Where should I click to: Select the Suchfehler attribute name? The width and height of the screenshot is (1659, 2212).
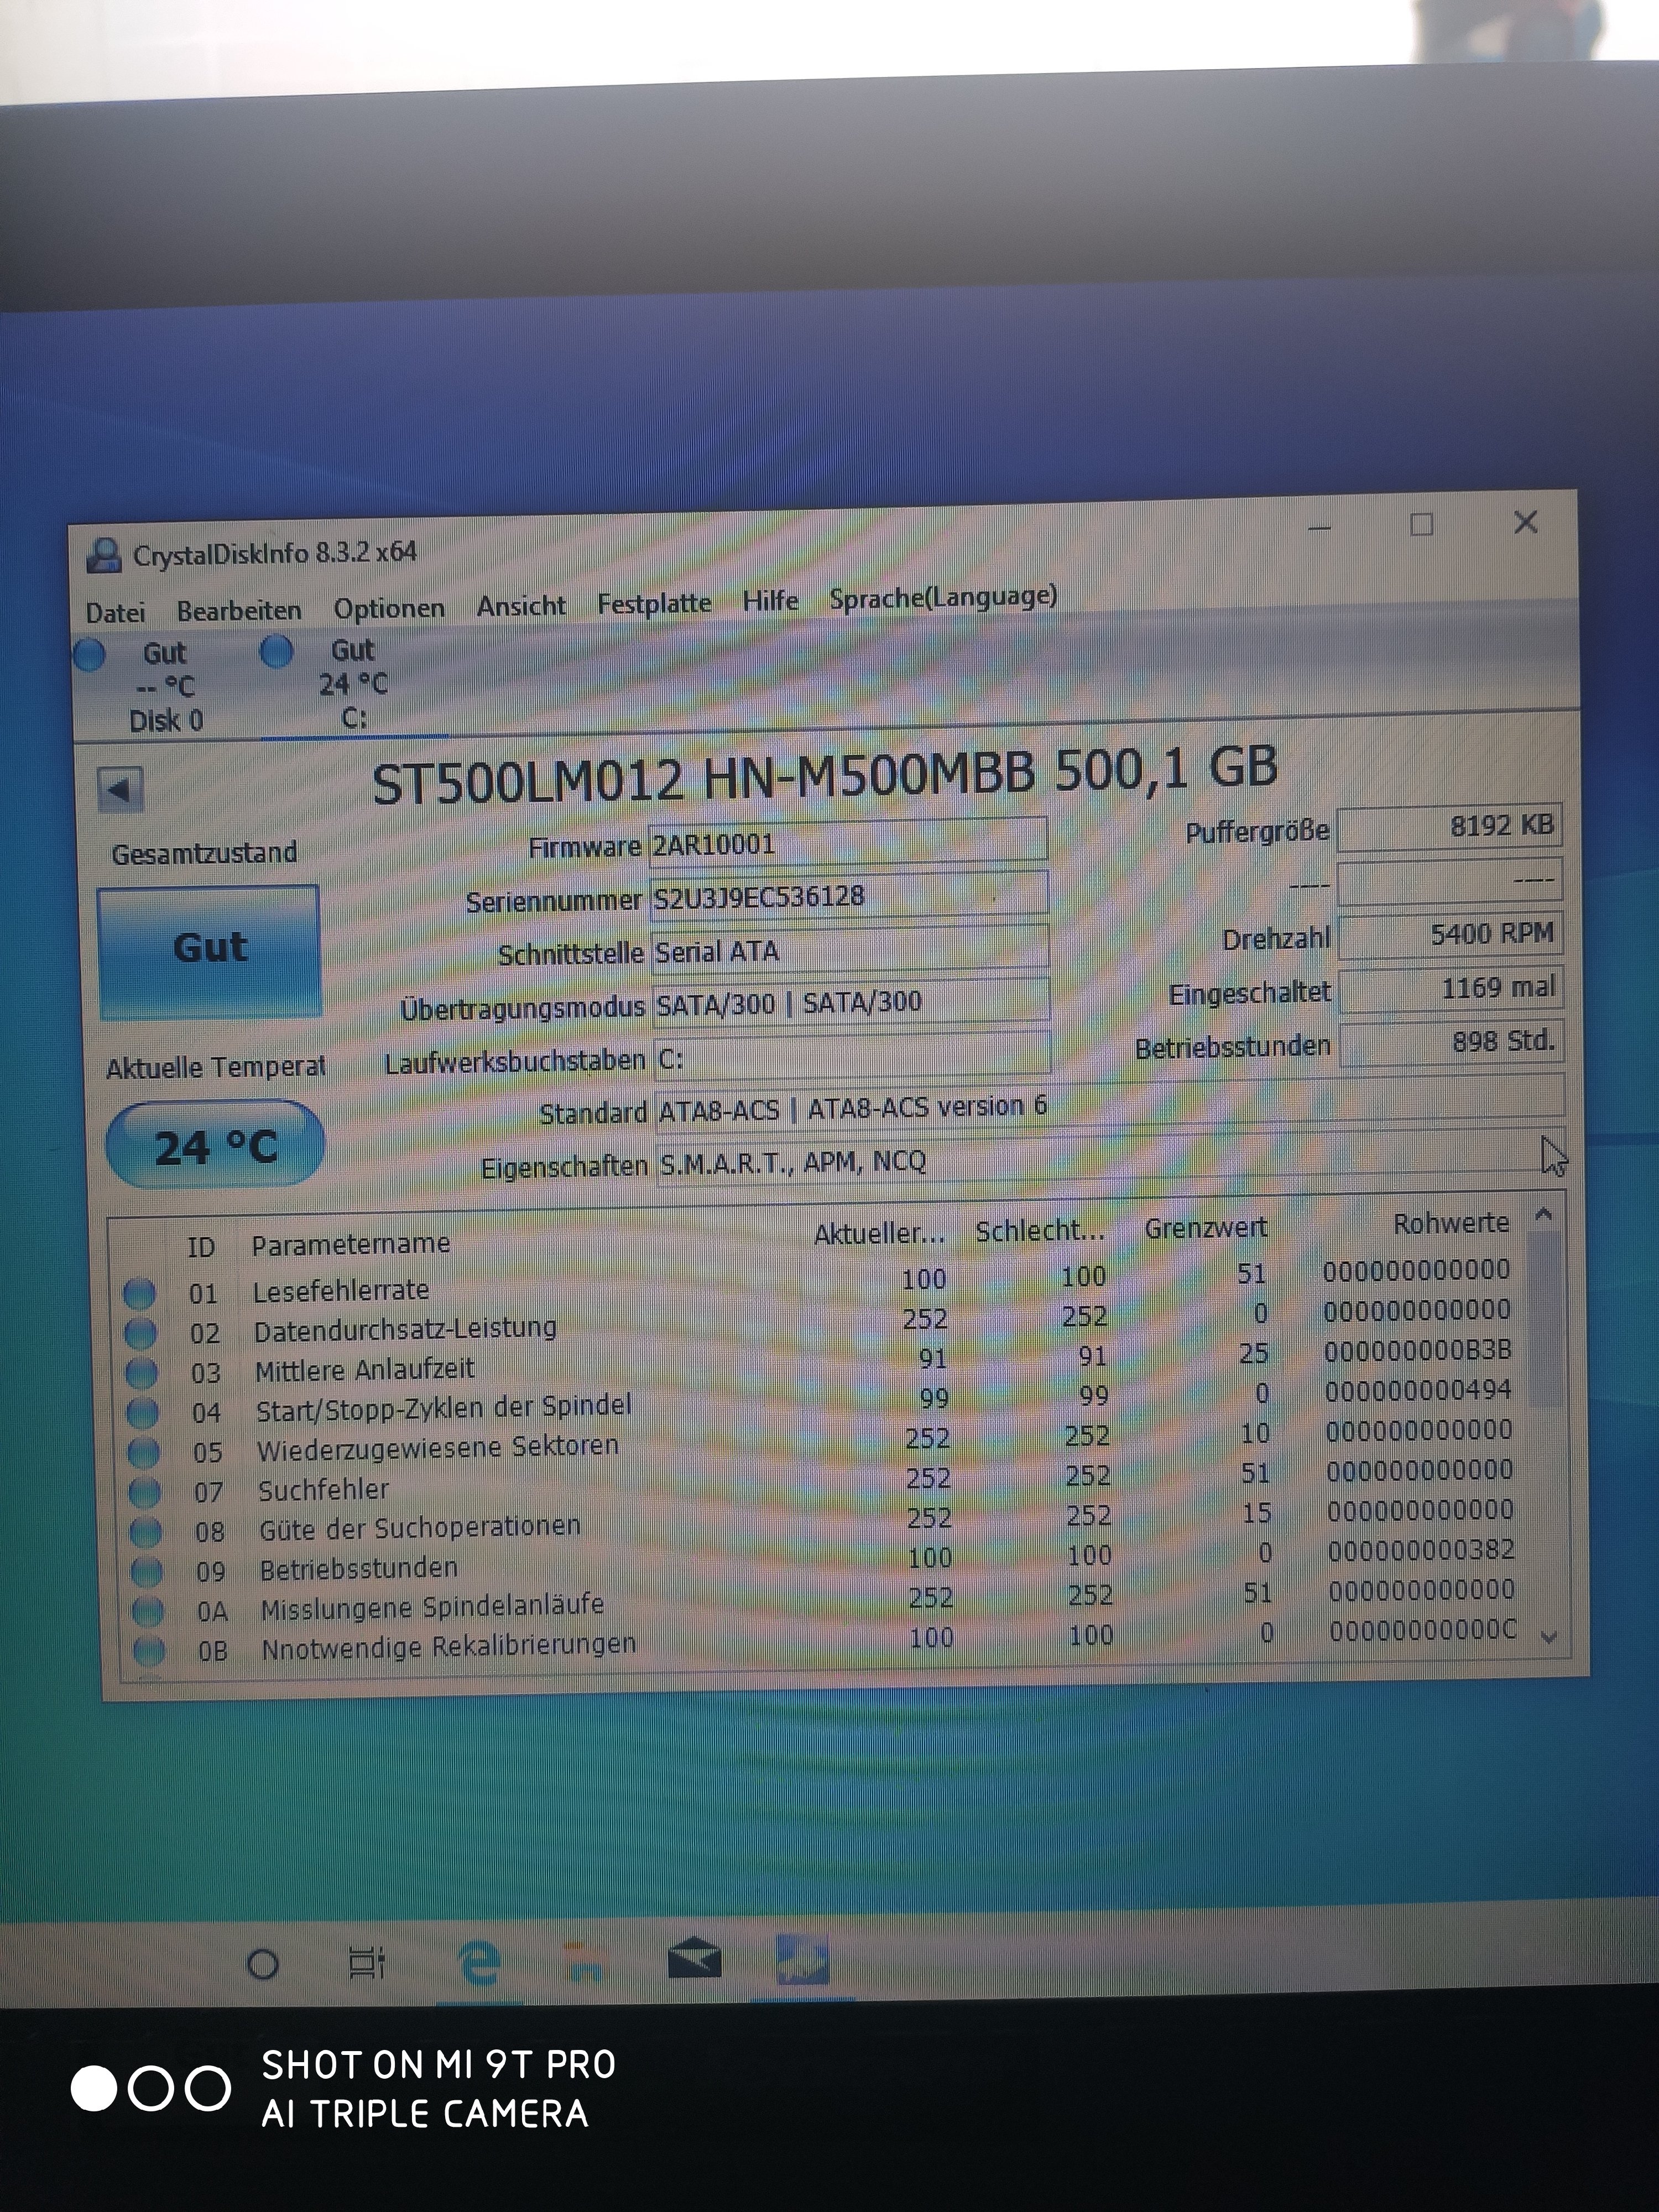coord(324,1490)
